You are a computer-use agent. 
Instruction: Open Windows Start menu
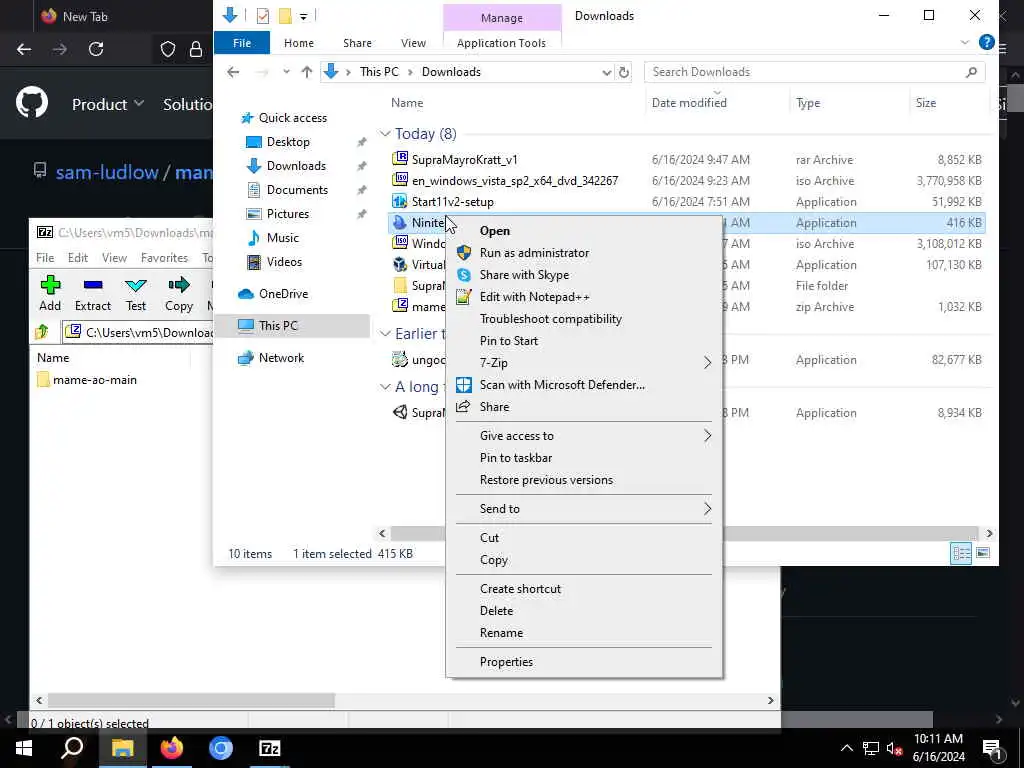pyautogui.click(x=24, y=748)
